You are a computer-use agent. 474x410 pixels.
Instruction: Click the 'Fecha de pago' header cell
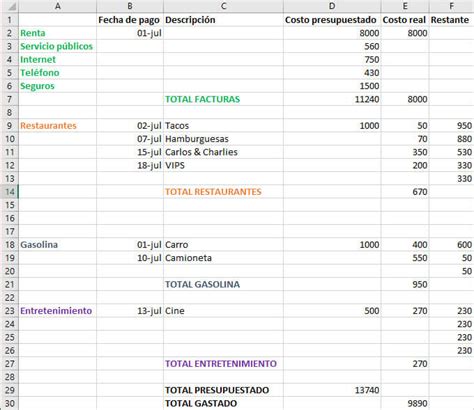(130, 20)
